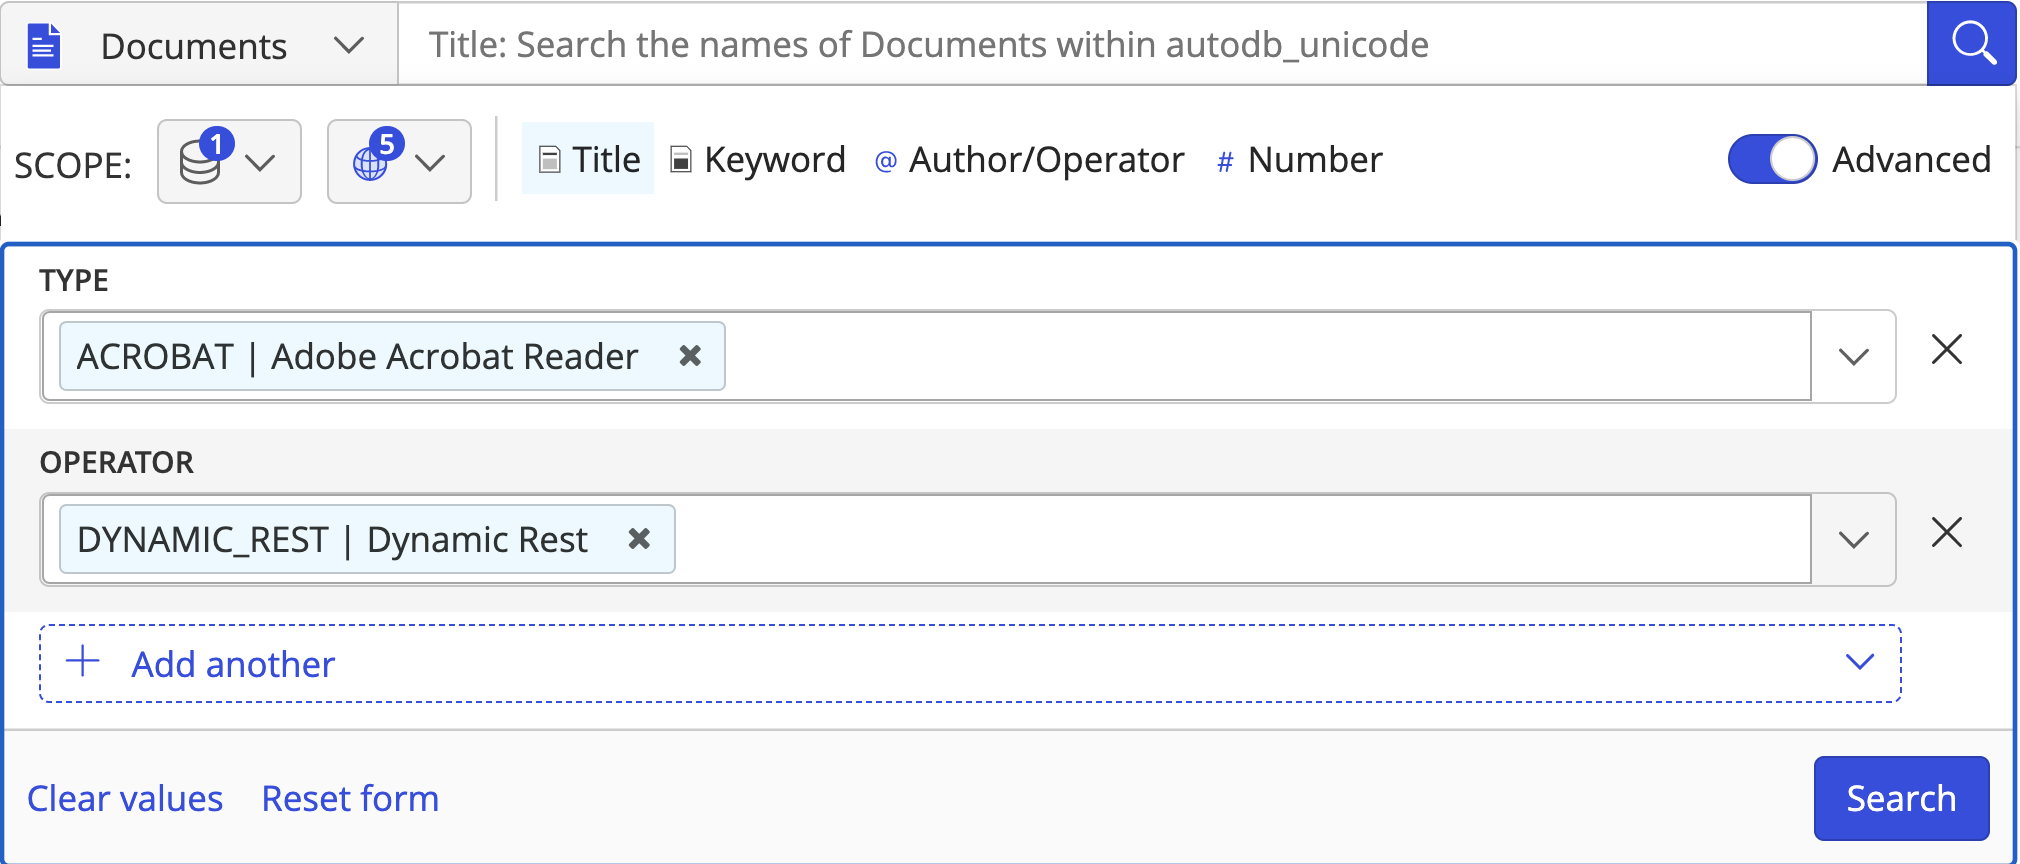The height and width of the screenshot is (864, 2020).
Task: Expand the TYPE field dropdown arrow
Action: (1853, 357)
